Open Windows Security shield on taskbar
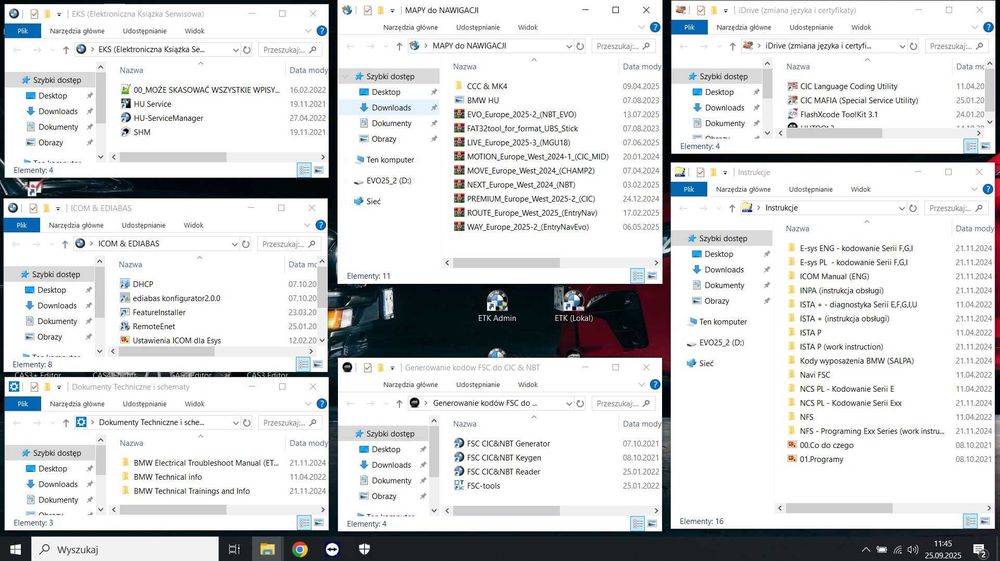 tap(365, 549)
